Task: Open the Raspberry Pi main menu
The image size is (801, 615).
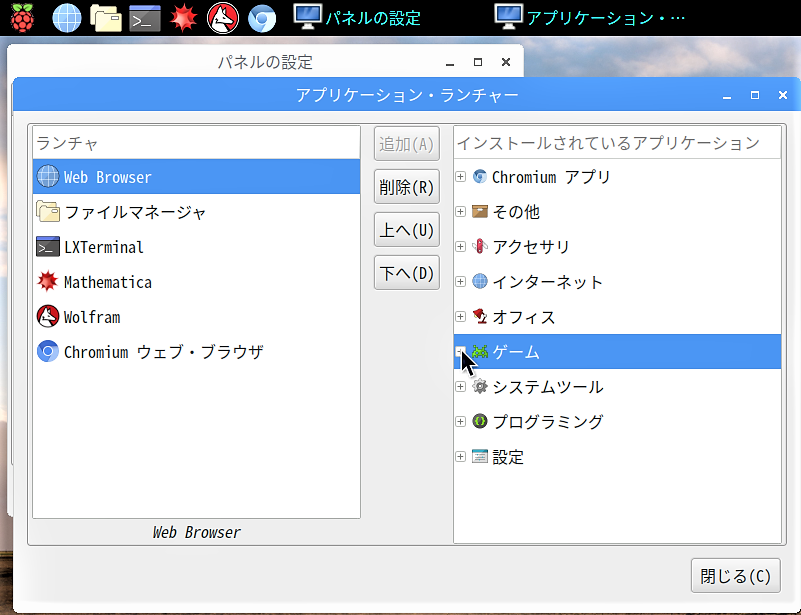Action: coord(22,18)
